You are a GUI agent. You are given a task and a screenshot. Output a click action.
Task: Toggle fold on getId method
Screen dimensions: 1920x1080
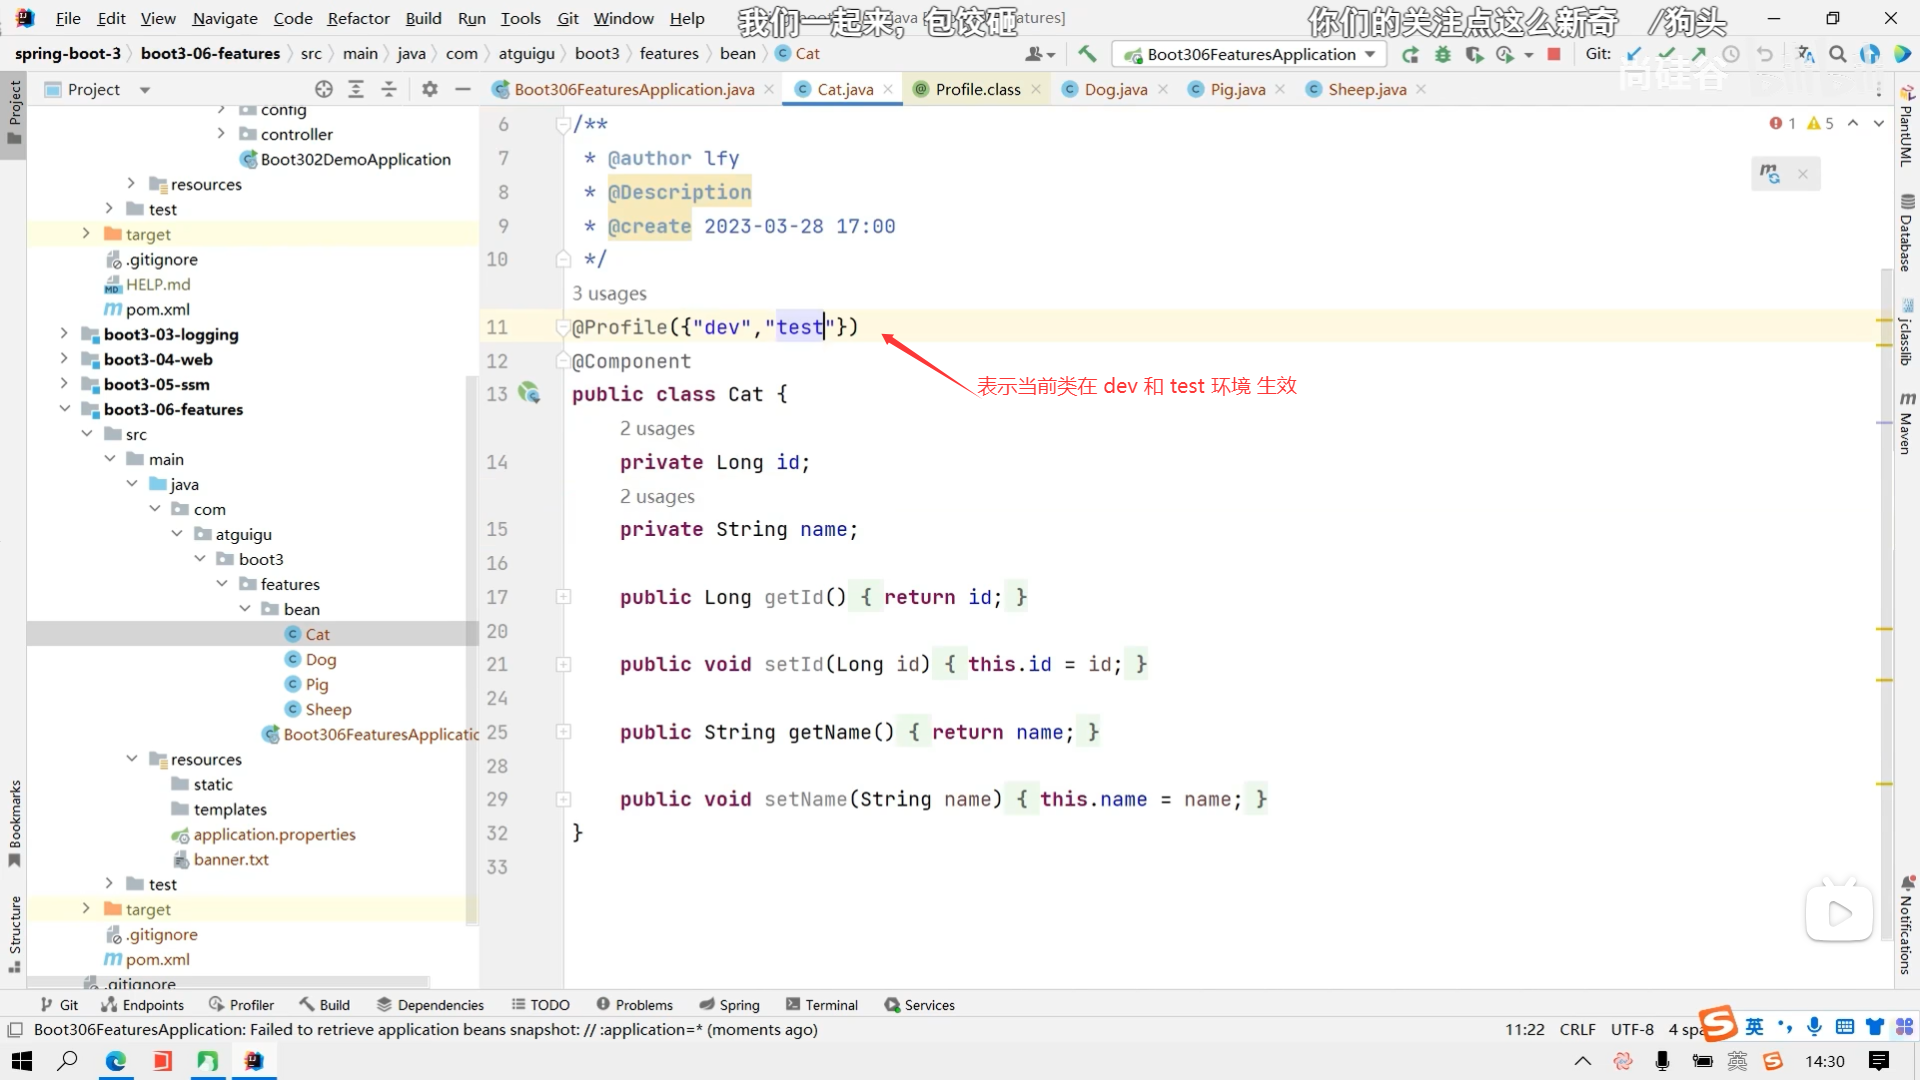tap(563, 597)
